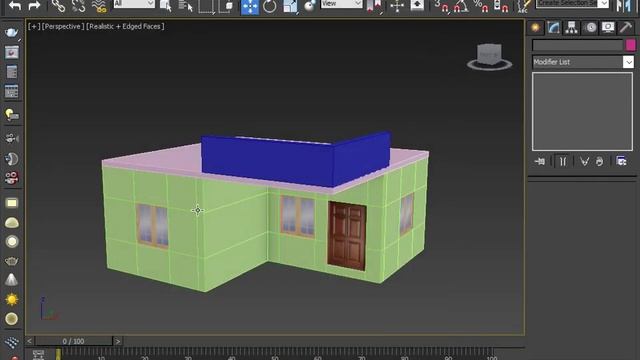Open Configure Modifier Sets
640x360 pixels.
coord(621,161)
